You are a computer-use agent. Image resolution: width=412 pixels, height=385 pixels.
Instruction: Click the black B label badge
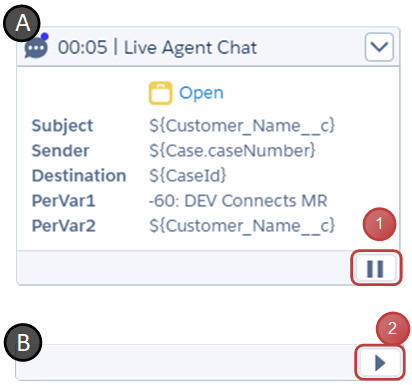pyautogui.click(x=23, y=342)
